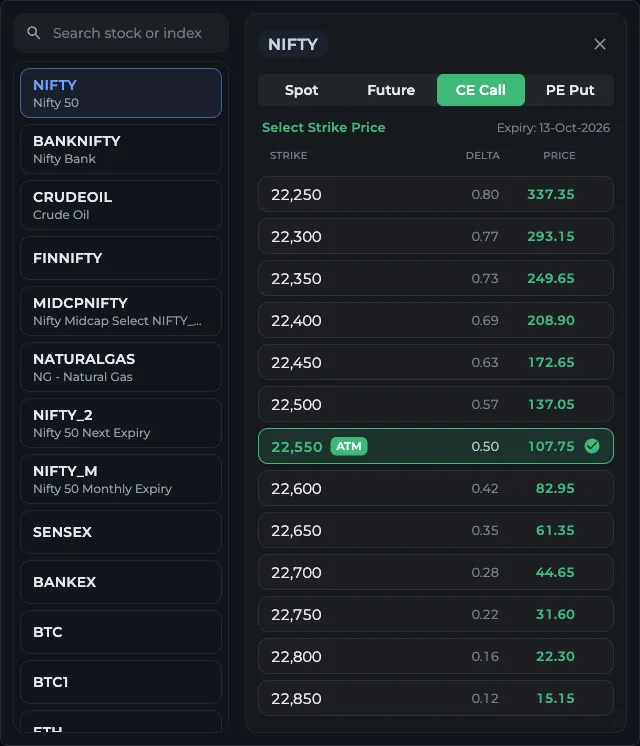Select strike 22,250 row
The width and height of the screenshot is (640, 746).
coord(436,194)
